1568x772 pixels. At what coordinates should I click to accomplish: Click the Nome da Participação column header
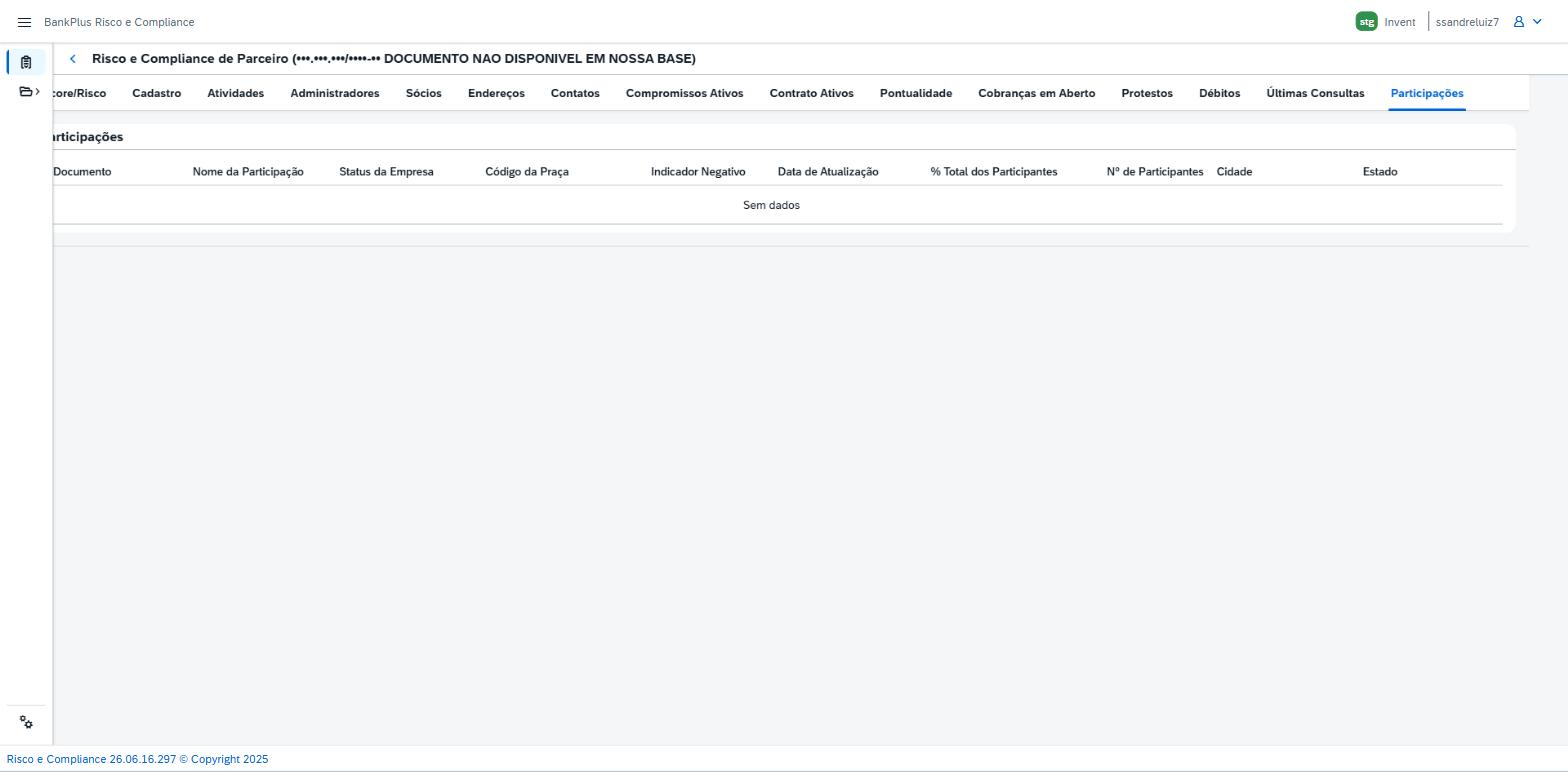pos(248,172)
